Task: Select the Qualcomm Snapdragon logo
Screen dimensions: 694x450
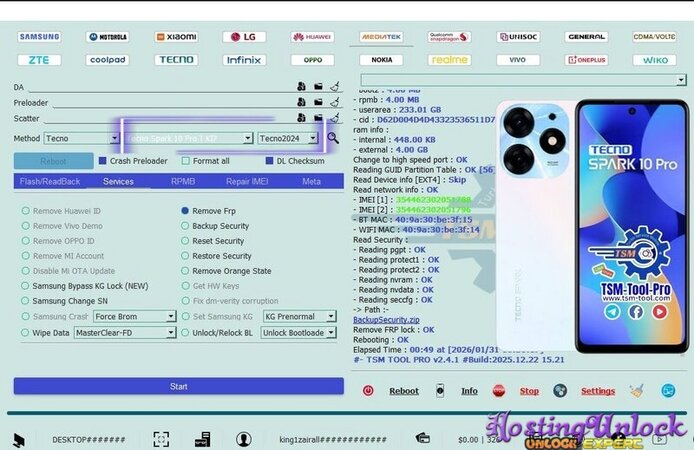Action: 449,37
